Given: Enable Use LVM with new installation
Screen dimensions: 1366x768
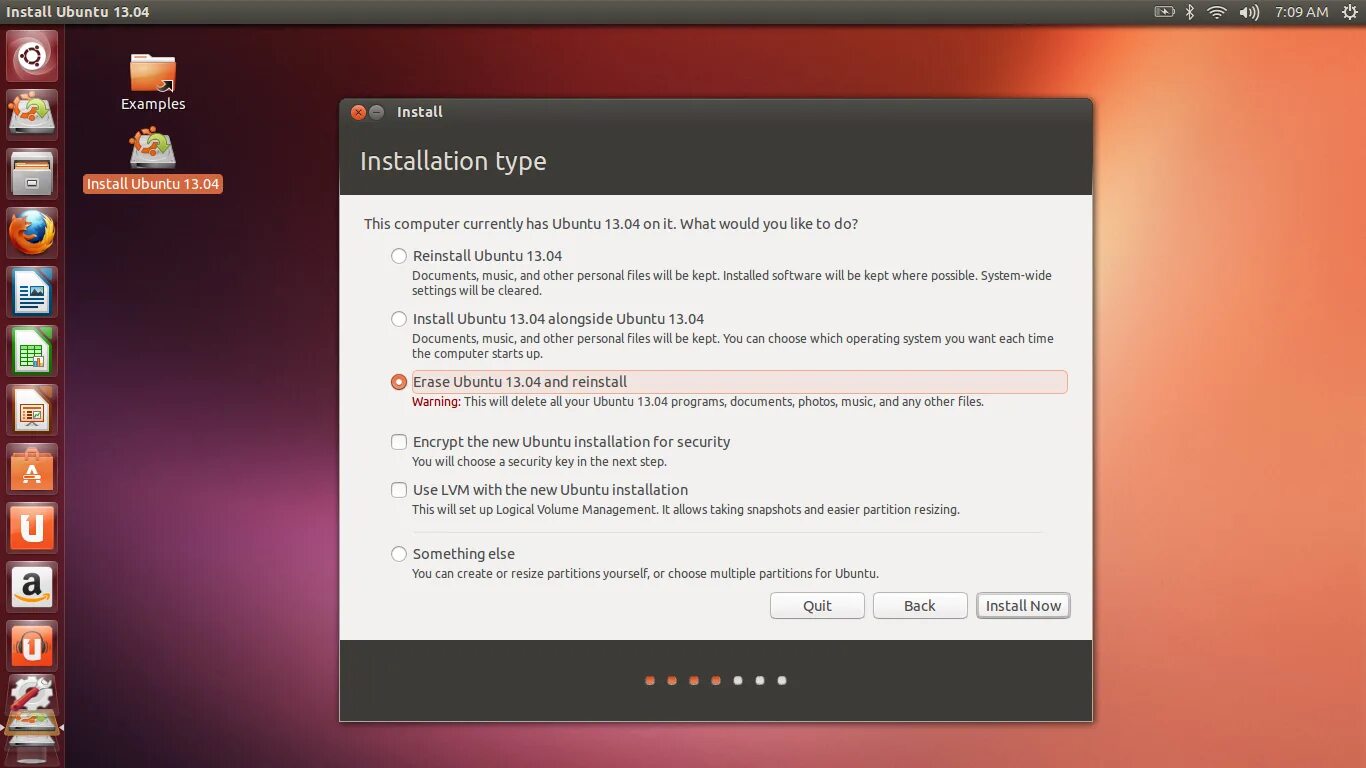Looking at the screenshot, I should pos(399,490).
